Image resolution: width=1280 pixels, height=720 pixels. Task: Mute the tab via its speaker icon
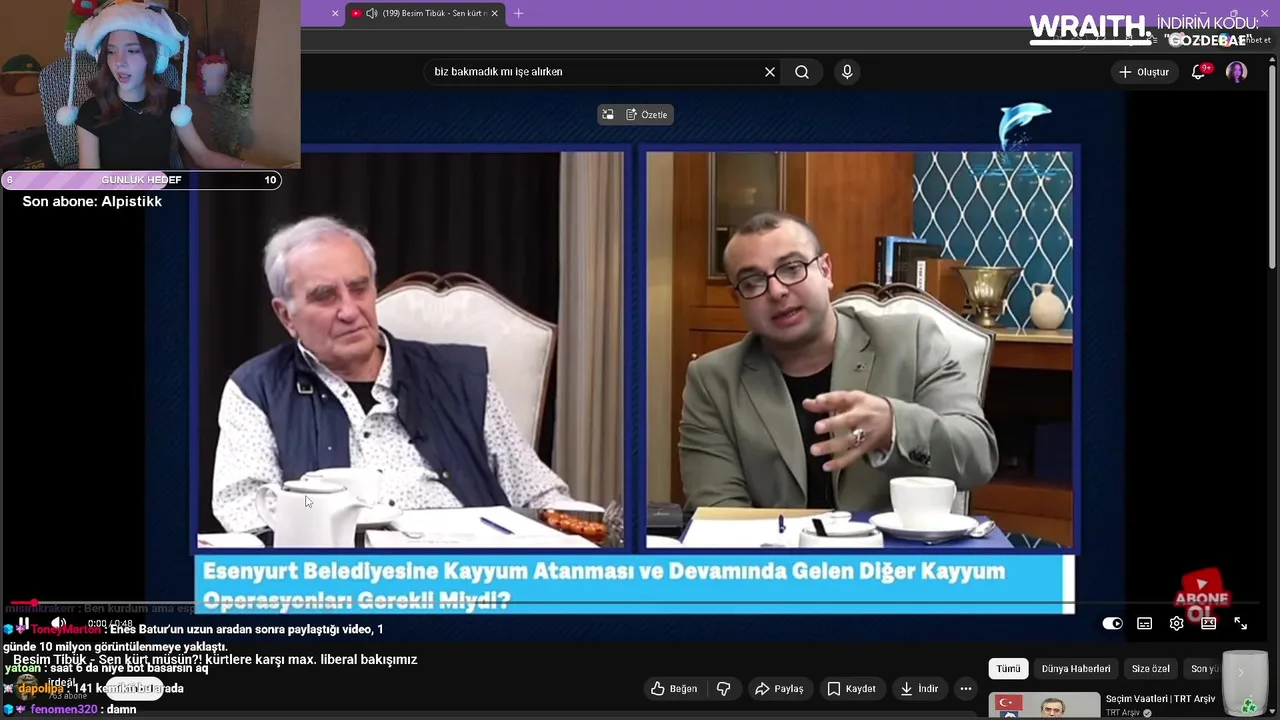click(x=372, y=13)
